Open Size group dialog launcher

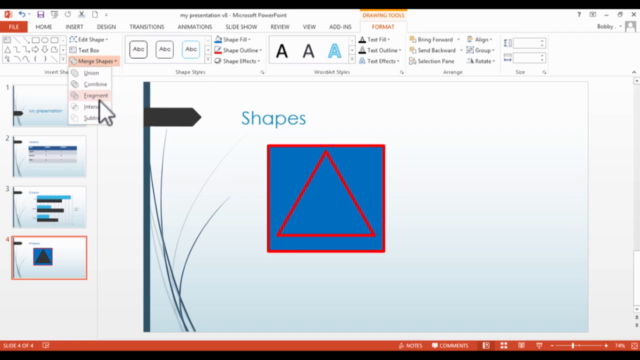point(544,72)
